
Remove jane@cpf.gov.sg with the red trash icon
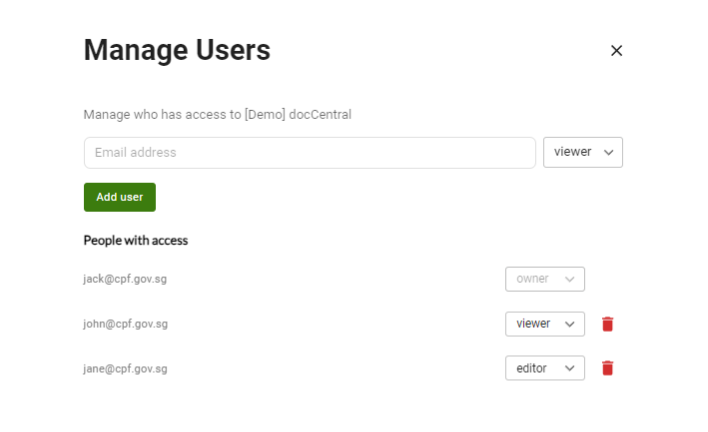tap(607, 368)
